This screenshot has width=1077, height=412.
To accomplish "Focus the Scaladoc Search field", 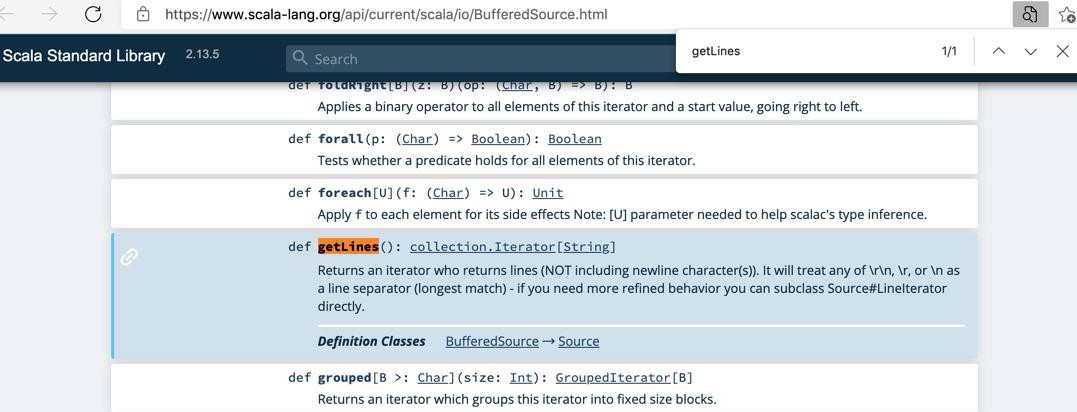I will [x=481, y=58].
